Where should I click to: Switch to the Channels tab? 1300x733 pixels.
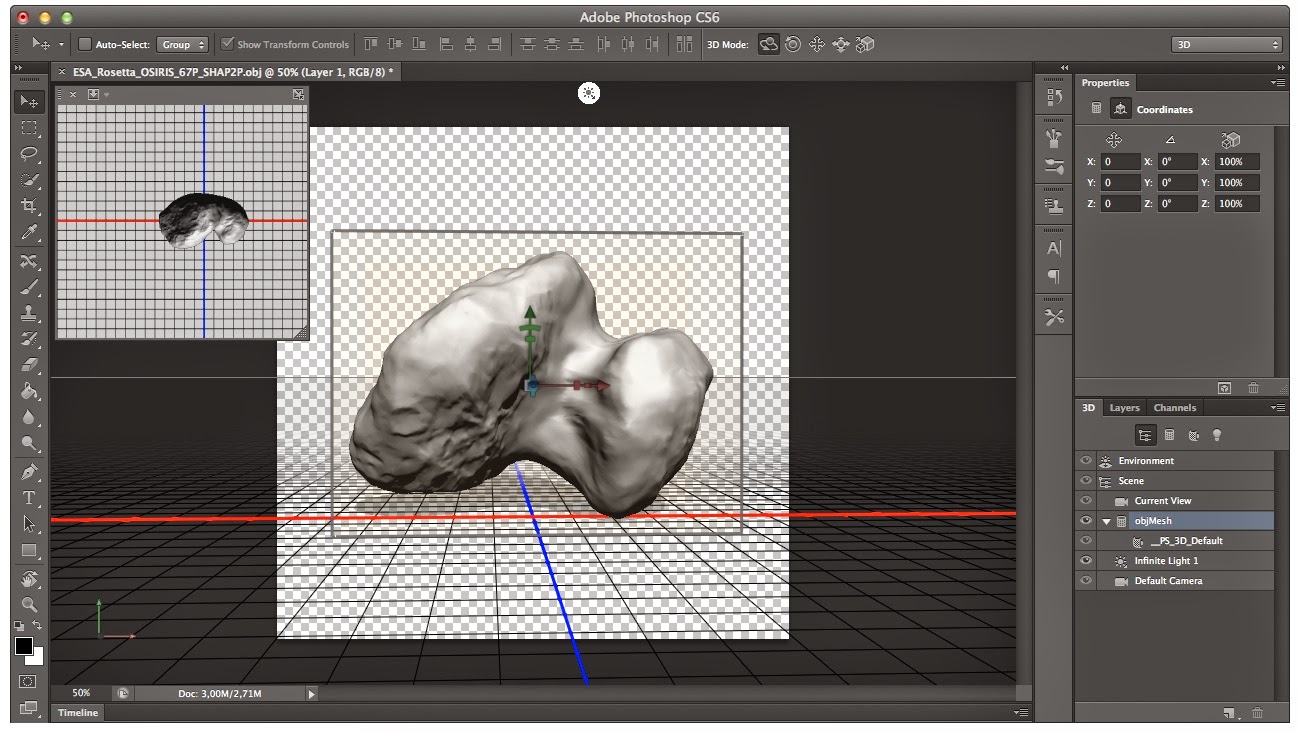click(x=1175, y=408)
